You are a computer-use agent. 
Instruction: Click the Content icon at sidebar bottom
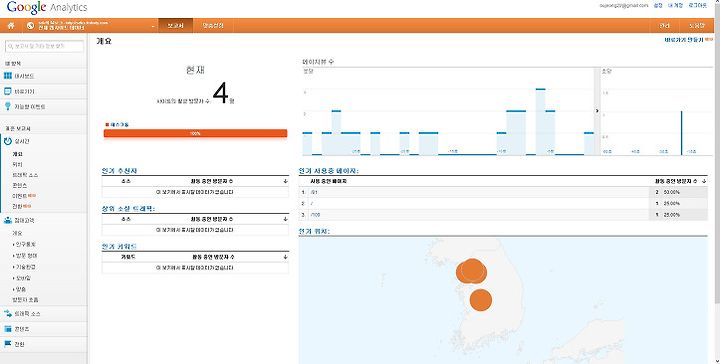(8, 329)
